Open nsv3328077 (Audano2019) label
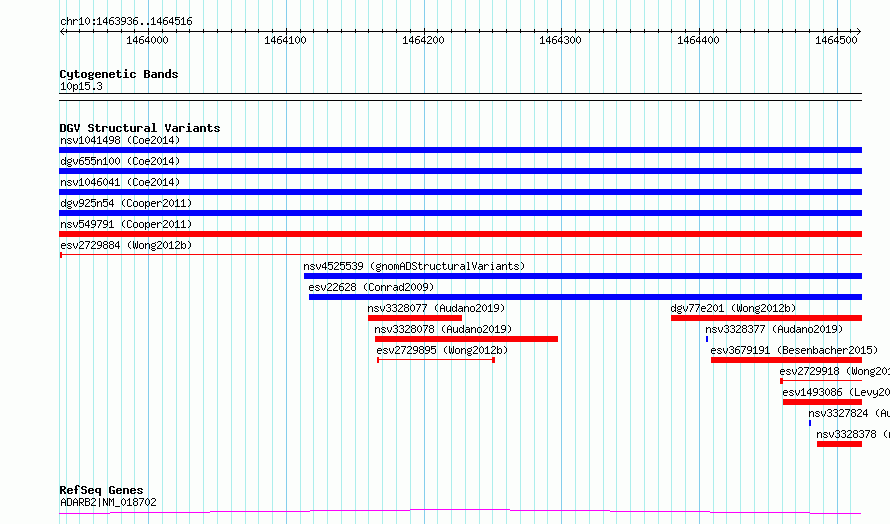 click(x=436, y=308)
